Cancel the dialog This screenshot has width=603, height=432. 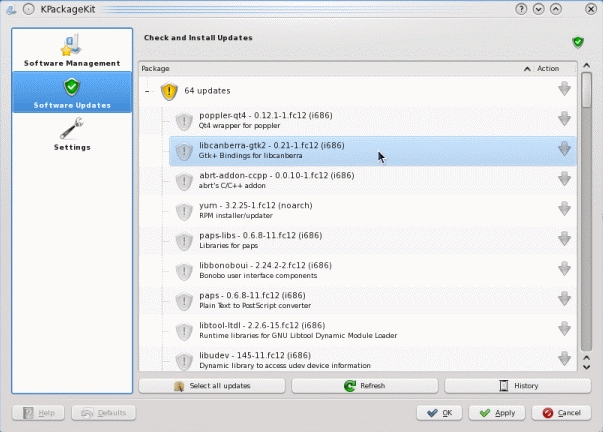[561, 413]
